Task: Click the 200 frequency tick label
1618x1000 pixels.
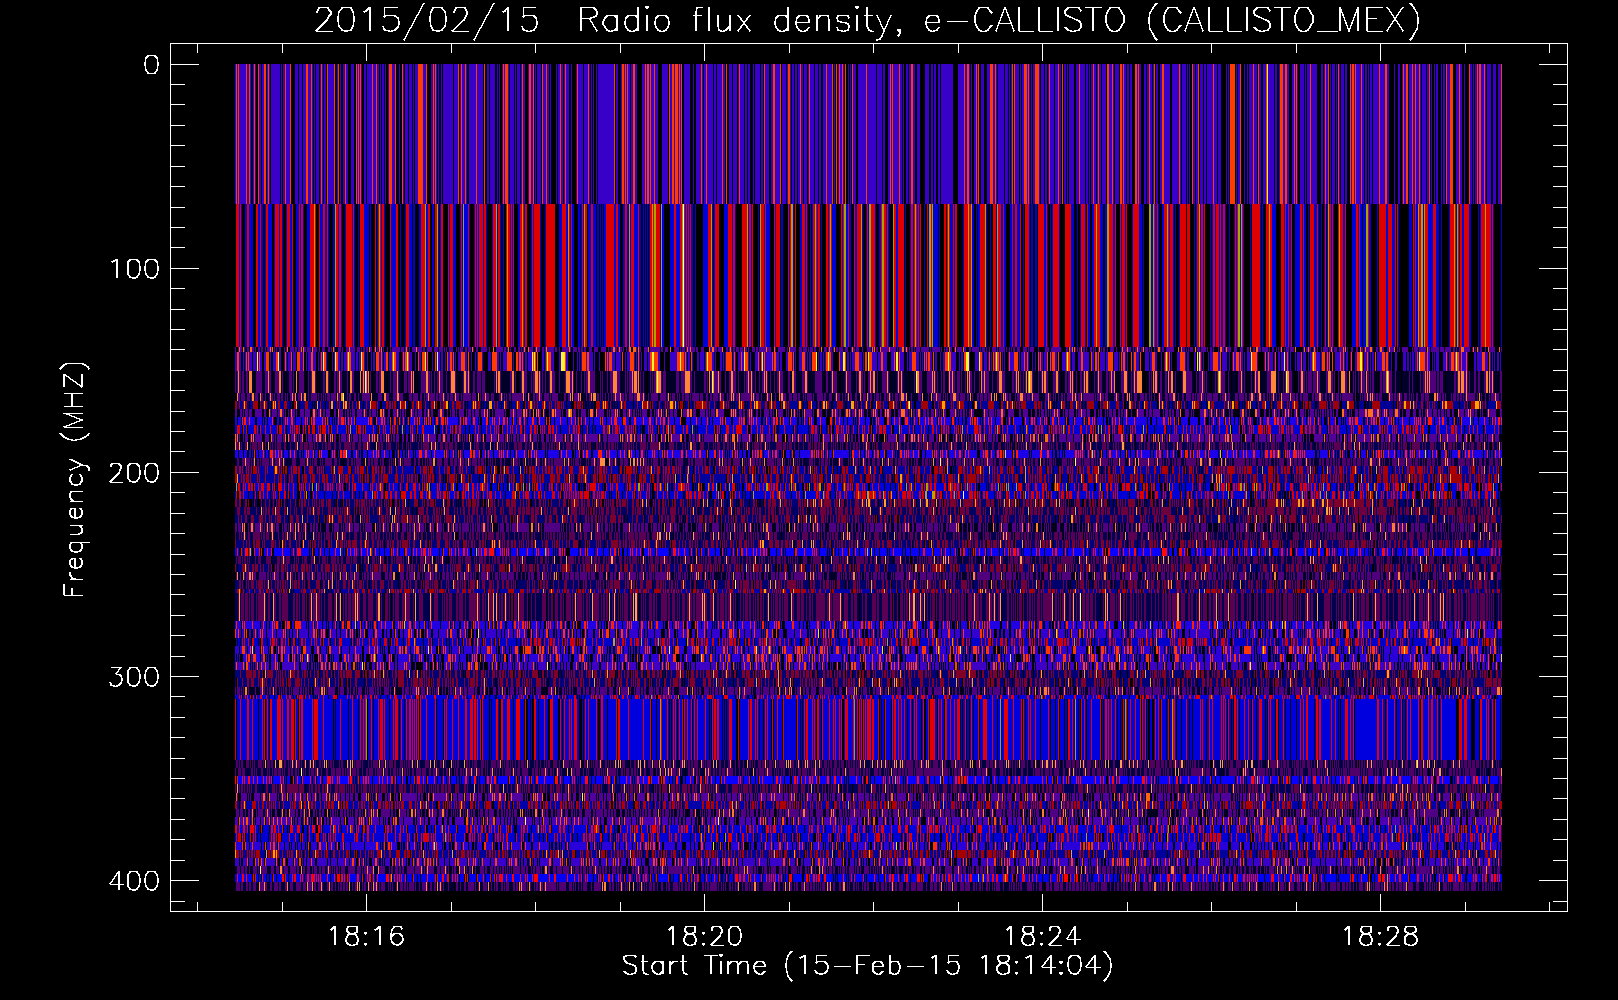Action: point(134,473)
